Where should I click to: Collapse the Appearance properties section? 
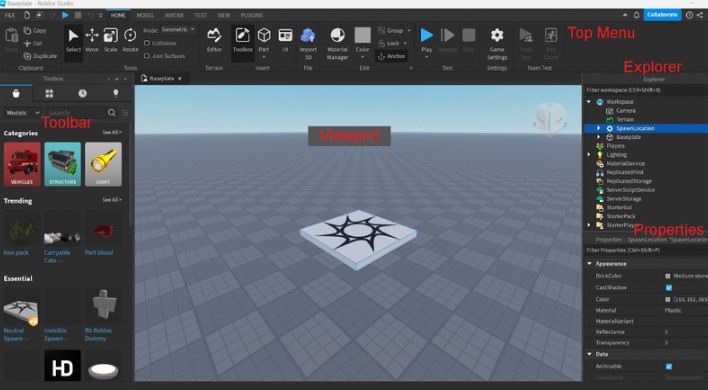pos(589,264)
